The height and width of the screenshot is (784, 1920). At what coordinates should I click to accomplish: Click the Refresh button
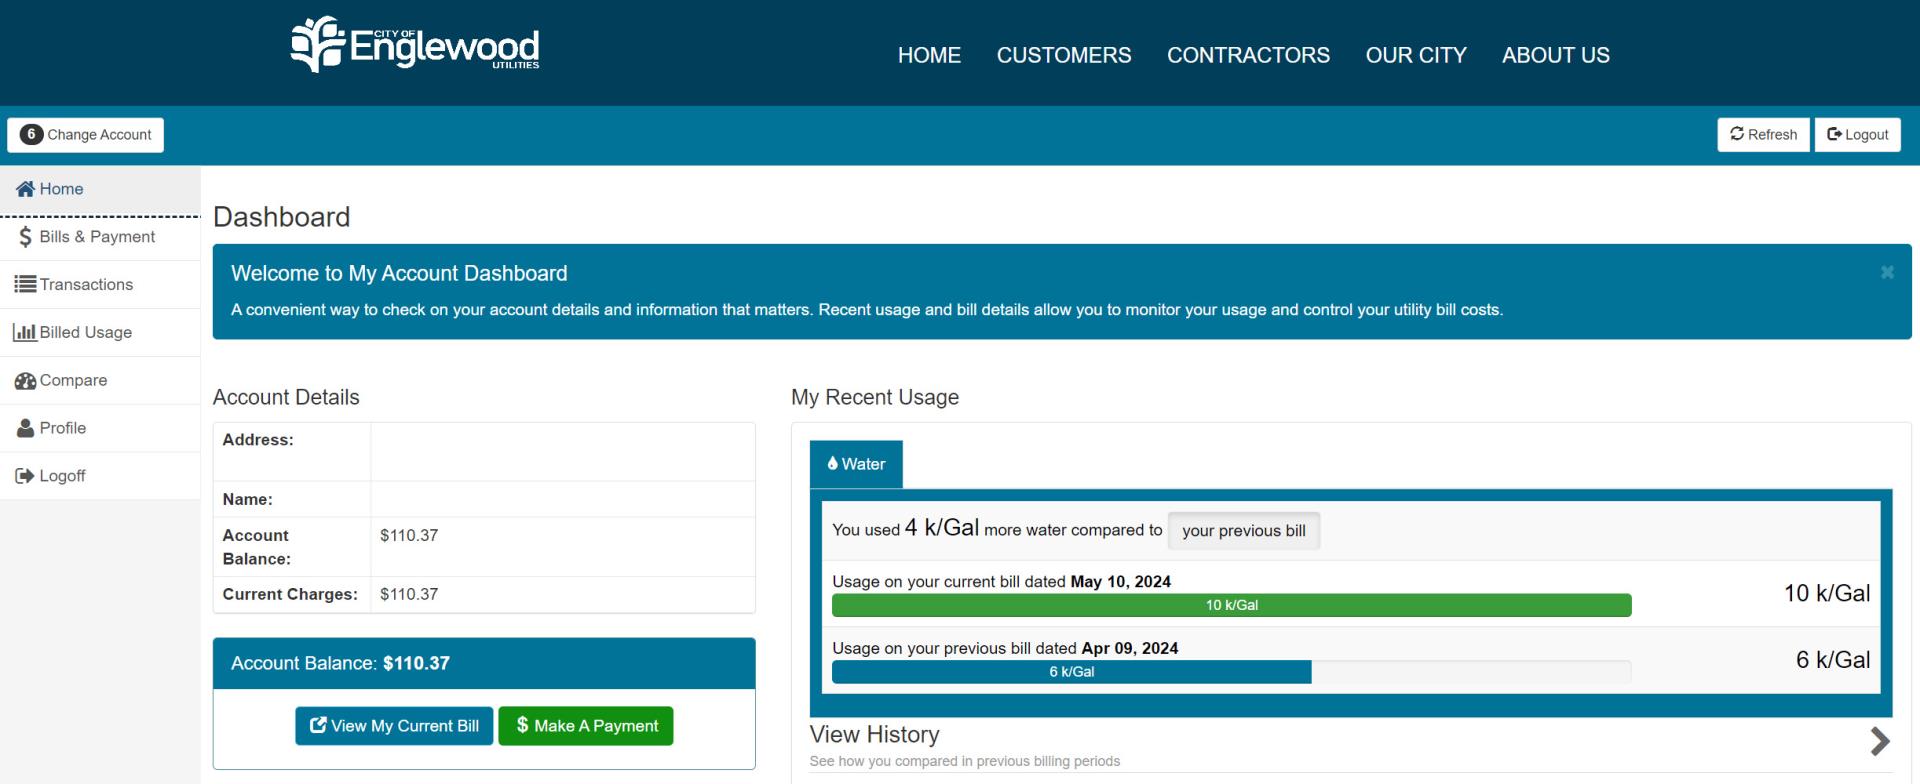[1763, 135]
